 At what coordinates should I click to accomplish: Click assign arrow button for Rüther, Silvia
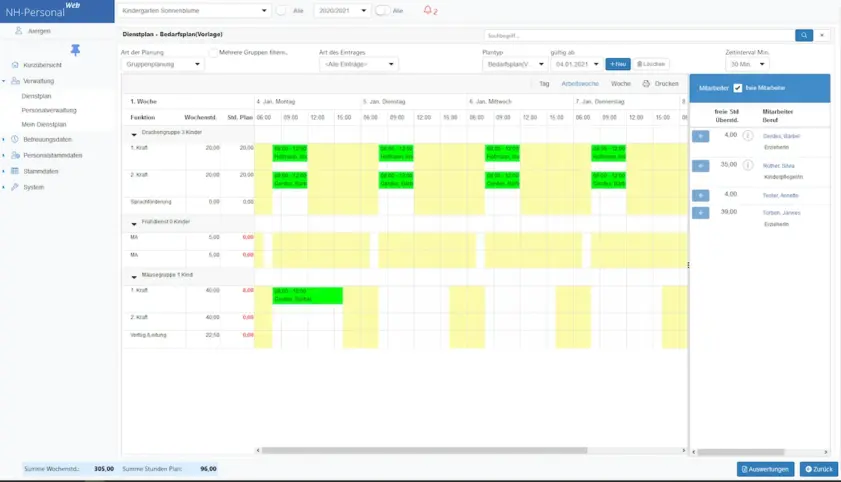(x=700, y=165)
